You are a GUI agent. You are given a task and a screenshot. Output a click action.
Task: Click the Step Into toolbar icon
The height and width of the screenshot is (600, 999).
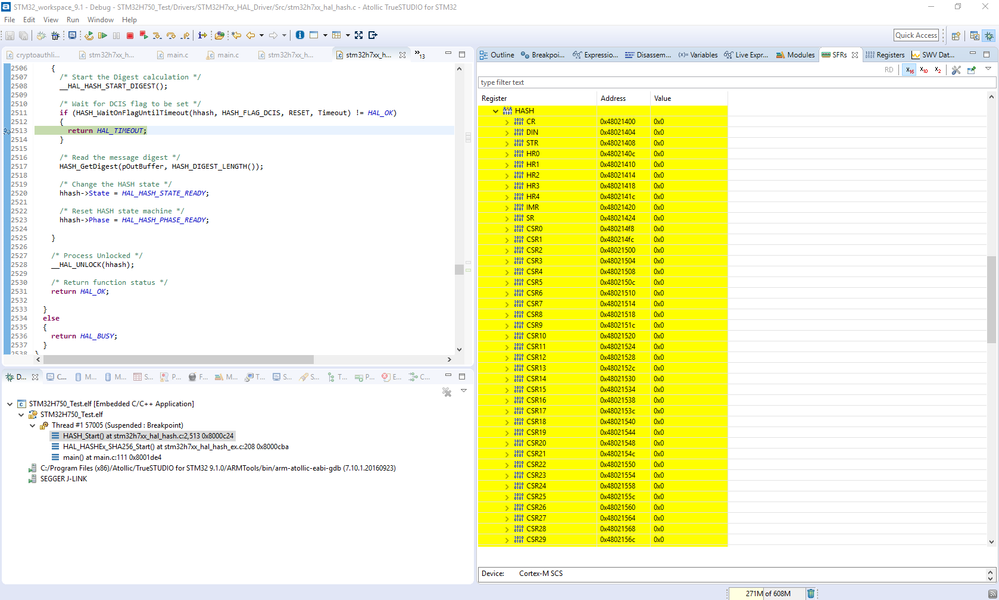[x=157, y=36]
